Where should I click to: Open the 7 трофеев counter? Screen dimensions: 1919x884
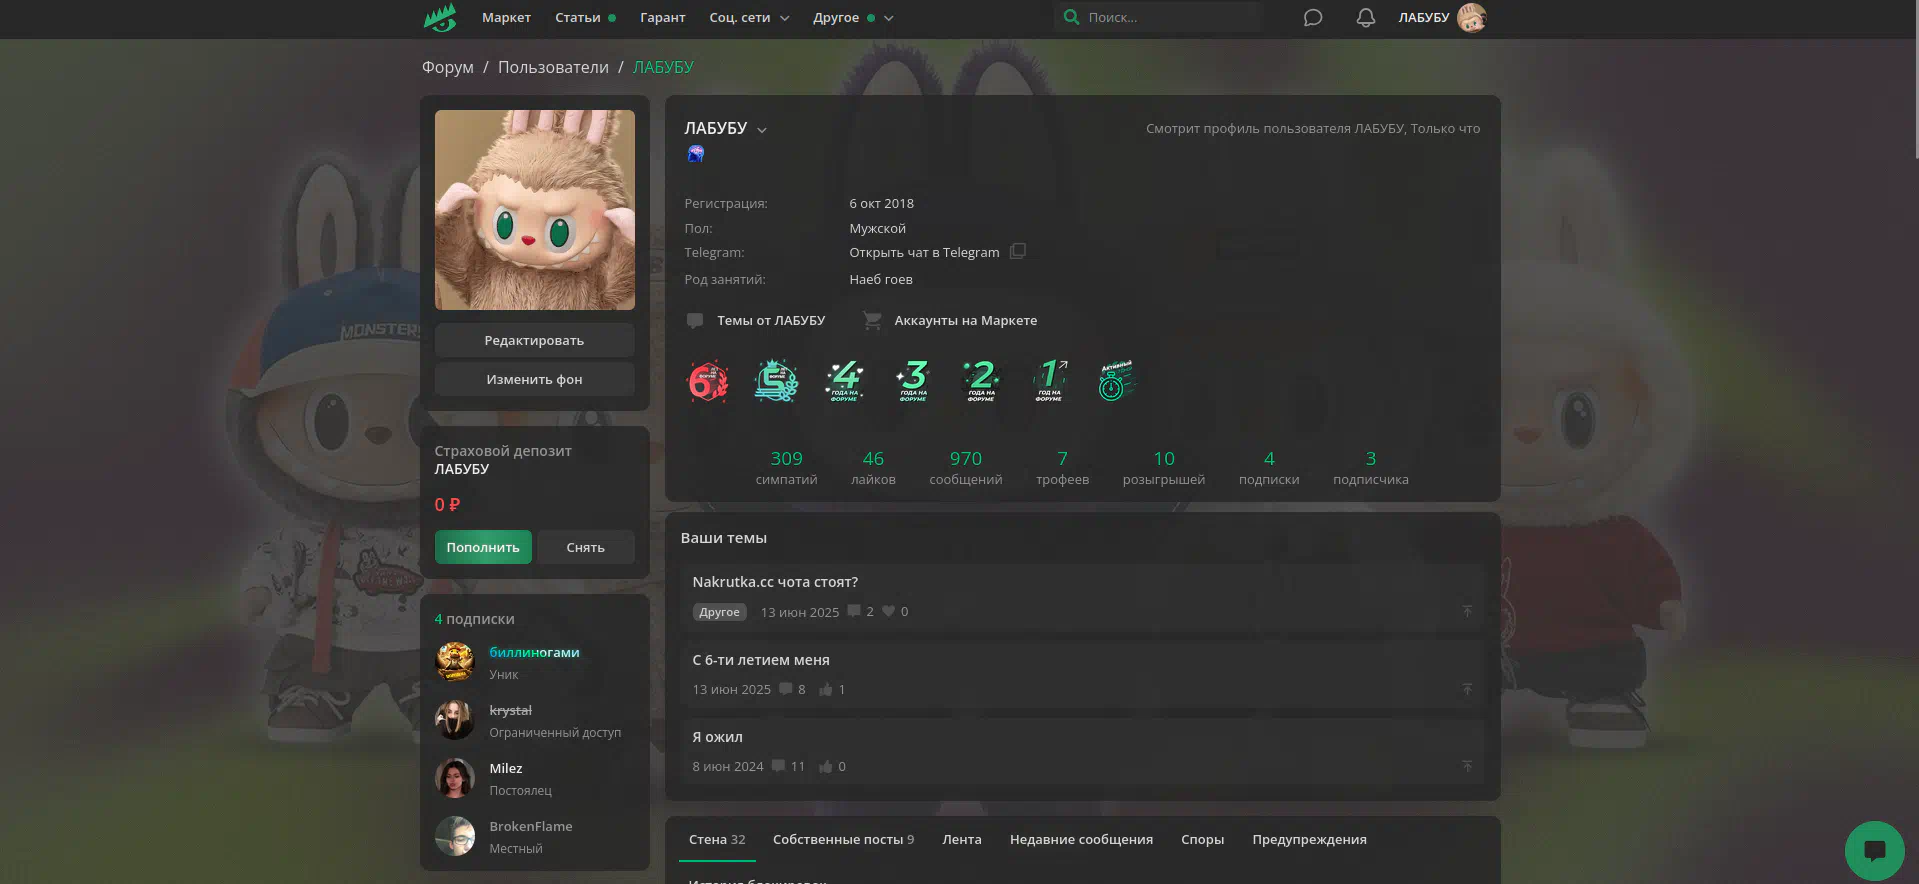click(1062, 467)
